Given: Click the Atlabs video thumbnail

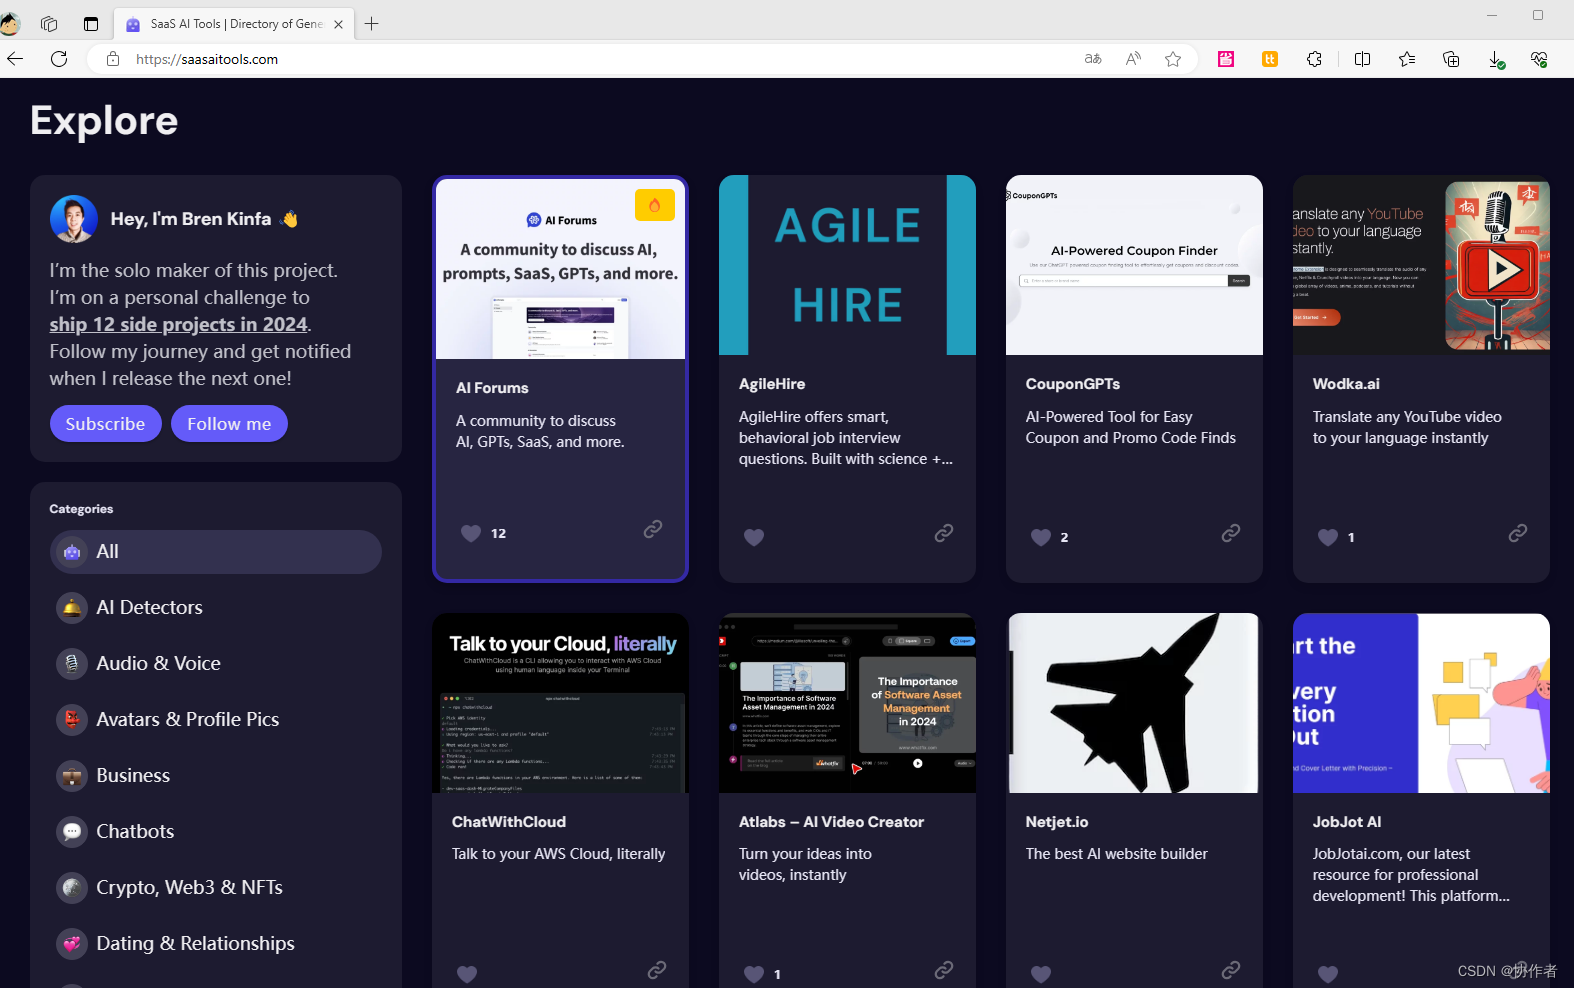Looking at the screenshot, I should tap(847, 703).
